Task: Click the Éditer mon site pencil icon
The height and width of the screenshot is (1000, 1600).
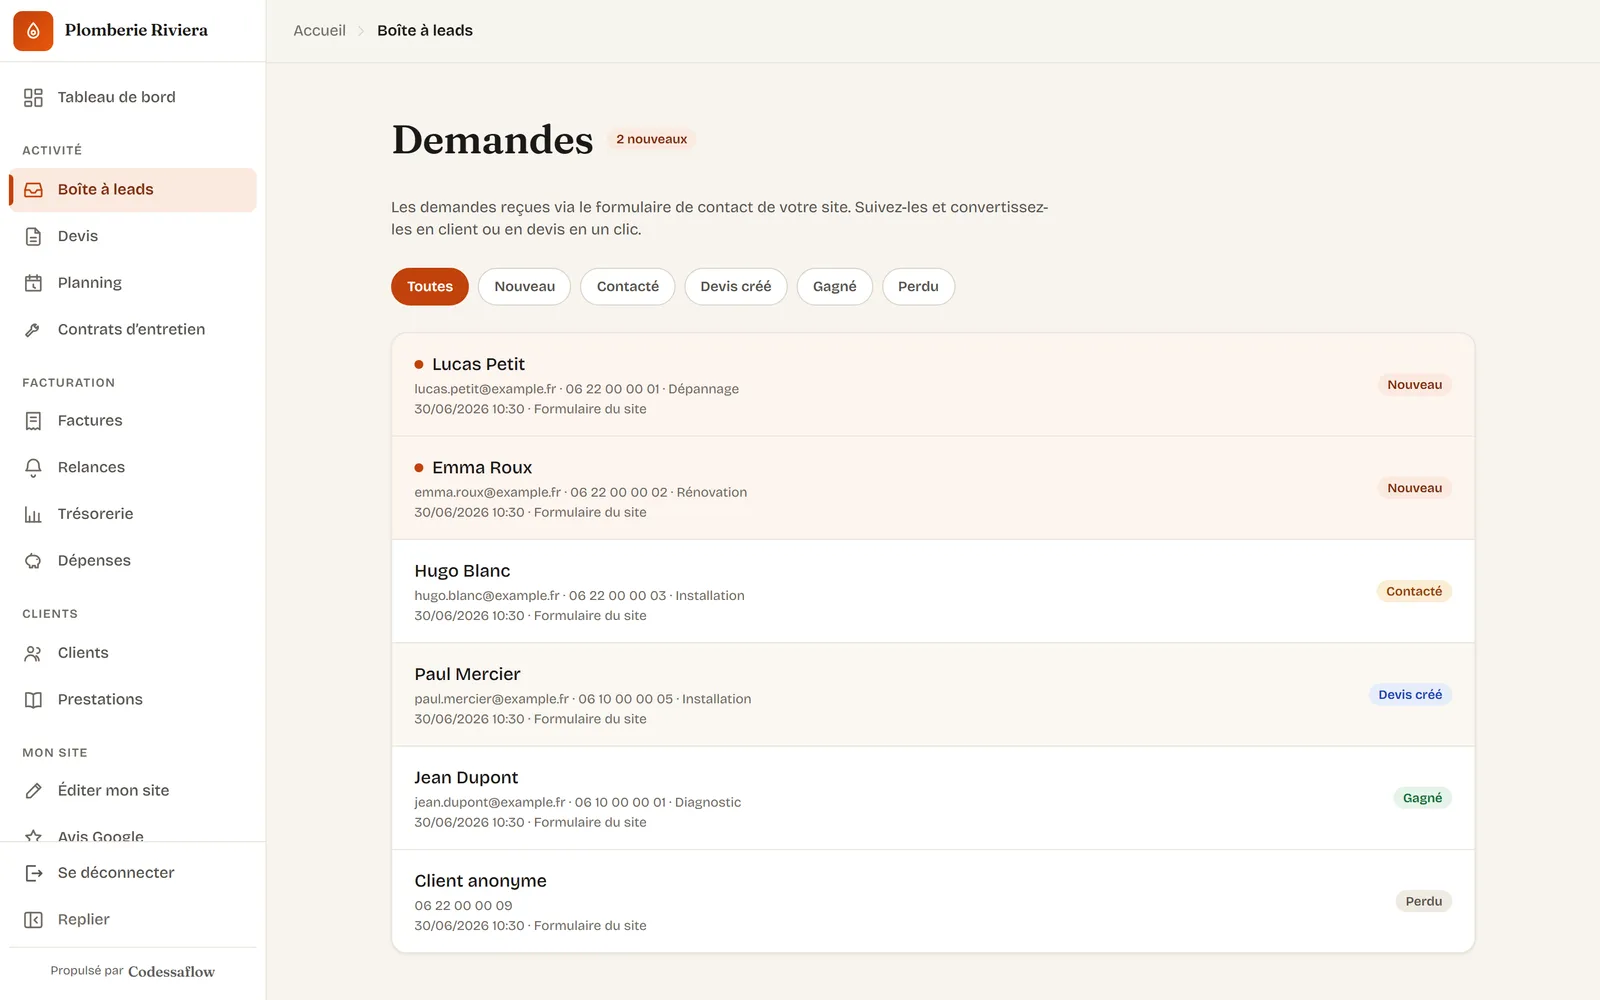Action: pos(33,790)
